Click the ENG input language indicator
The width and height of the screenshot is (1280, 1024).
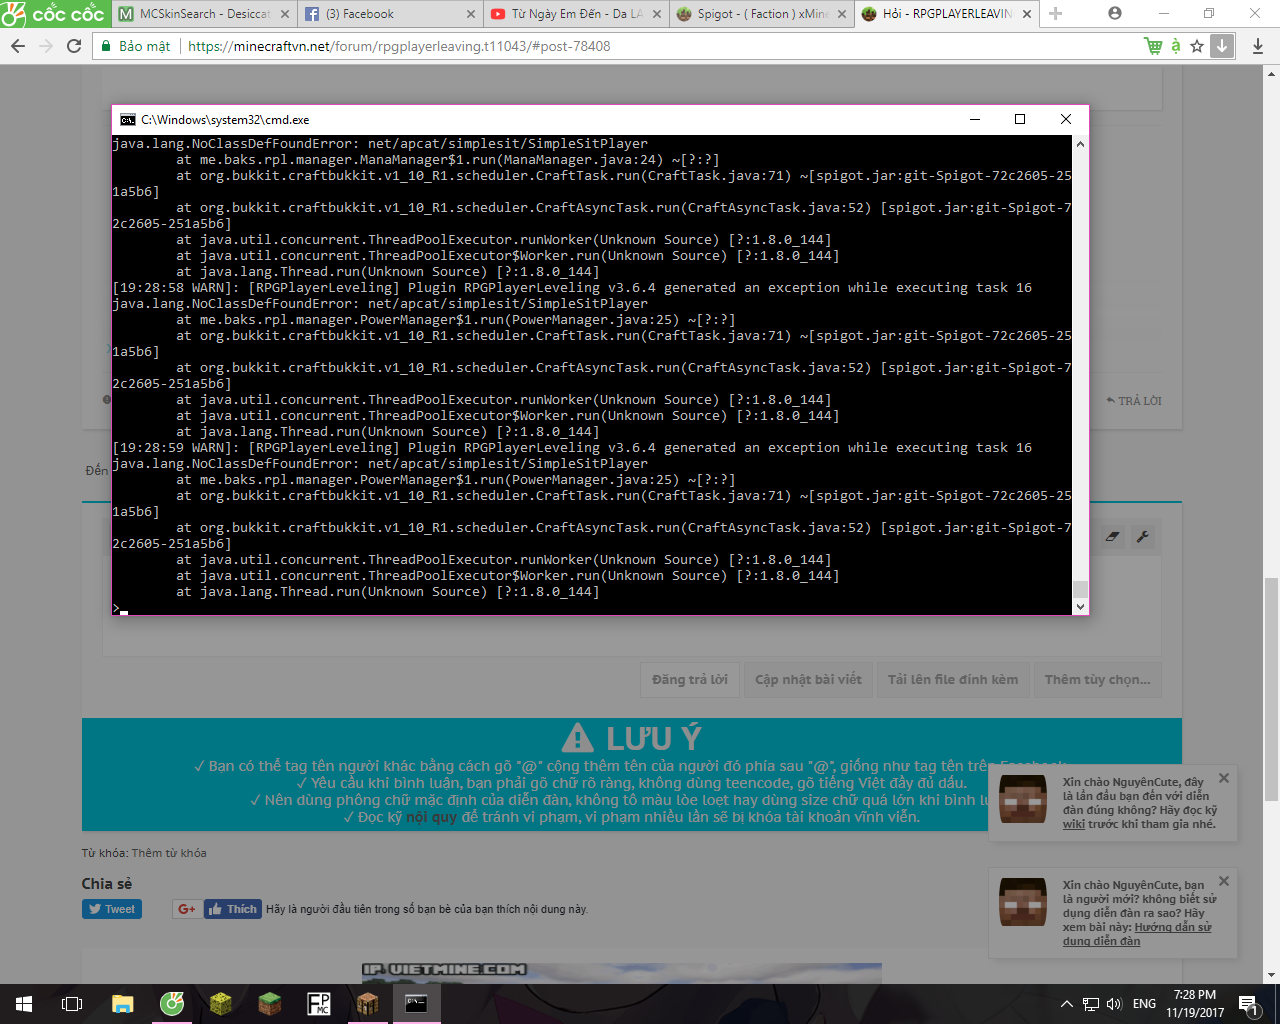click(1145, 1004)
